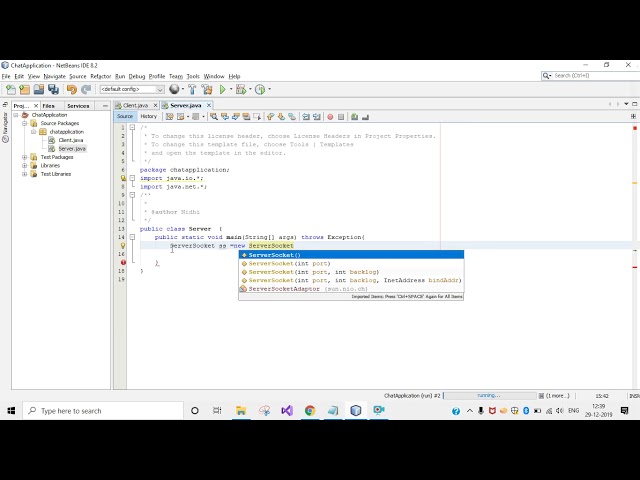Close the Server.java editor tab

pos(209,105)
